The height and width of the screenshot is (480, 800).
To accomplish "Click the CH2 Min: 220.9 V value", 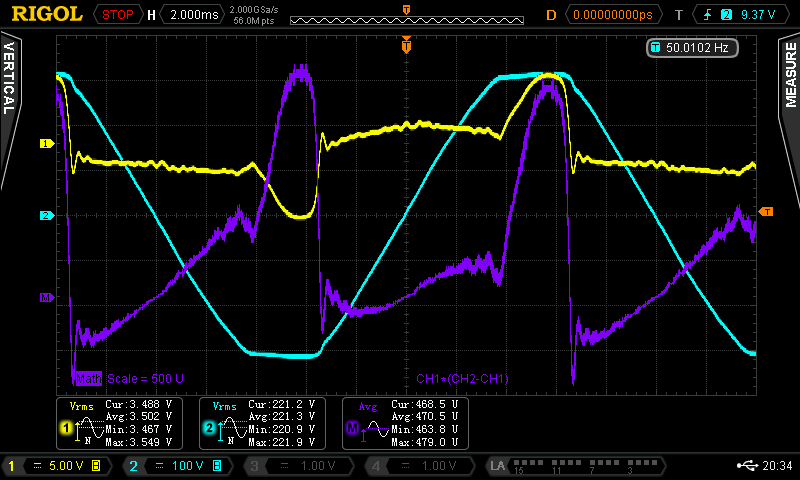I will pyautogui.click(x=282, y=430).
